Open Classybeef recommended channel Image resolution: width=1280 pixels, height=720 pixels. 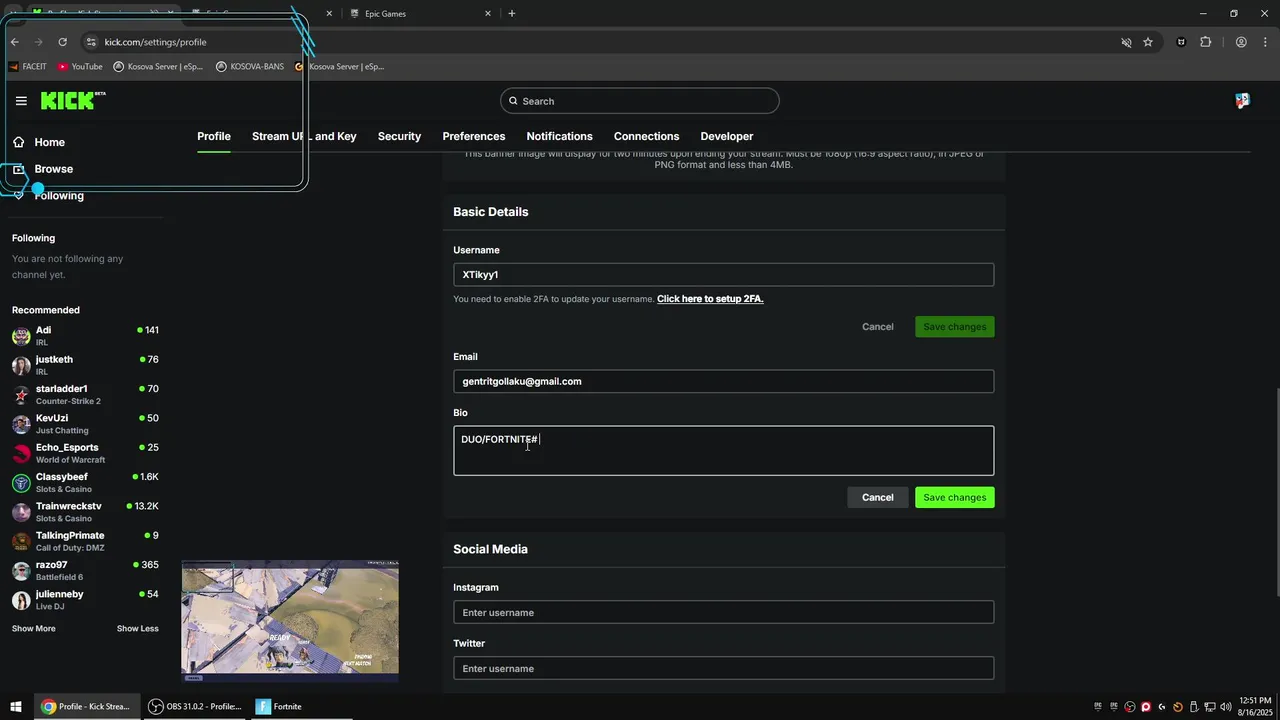point(85,483)
